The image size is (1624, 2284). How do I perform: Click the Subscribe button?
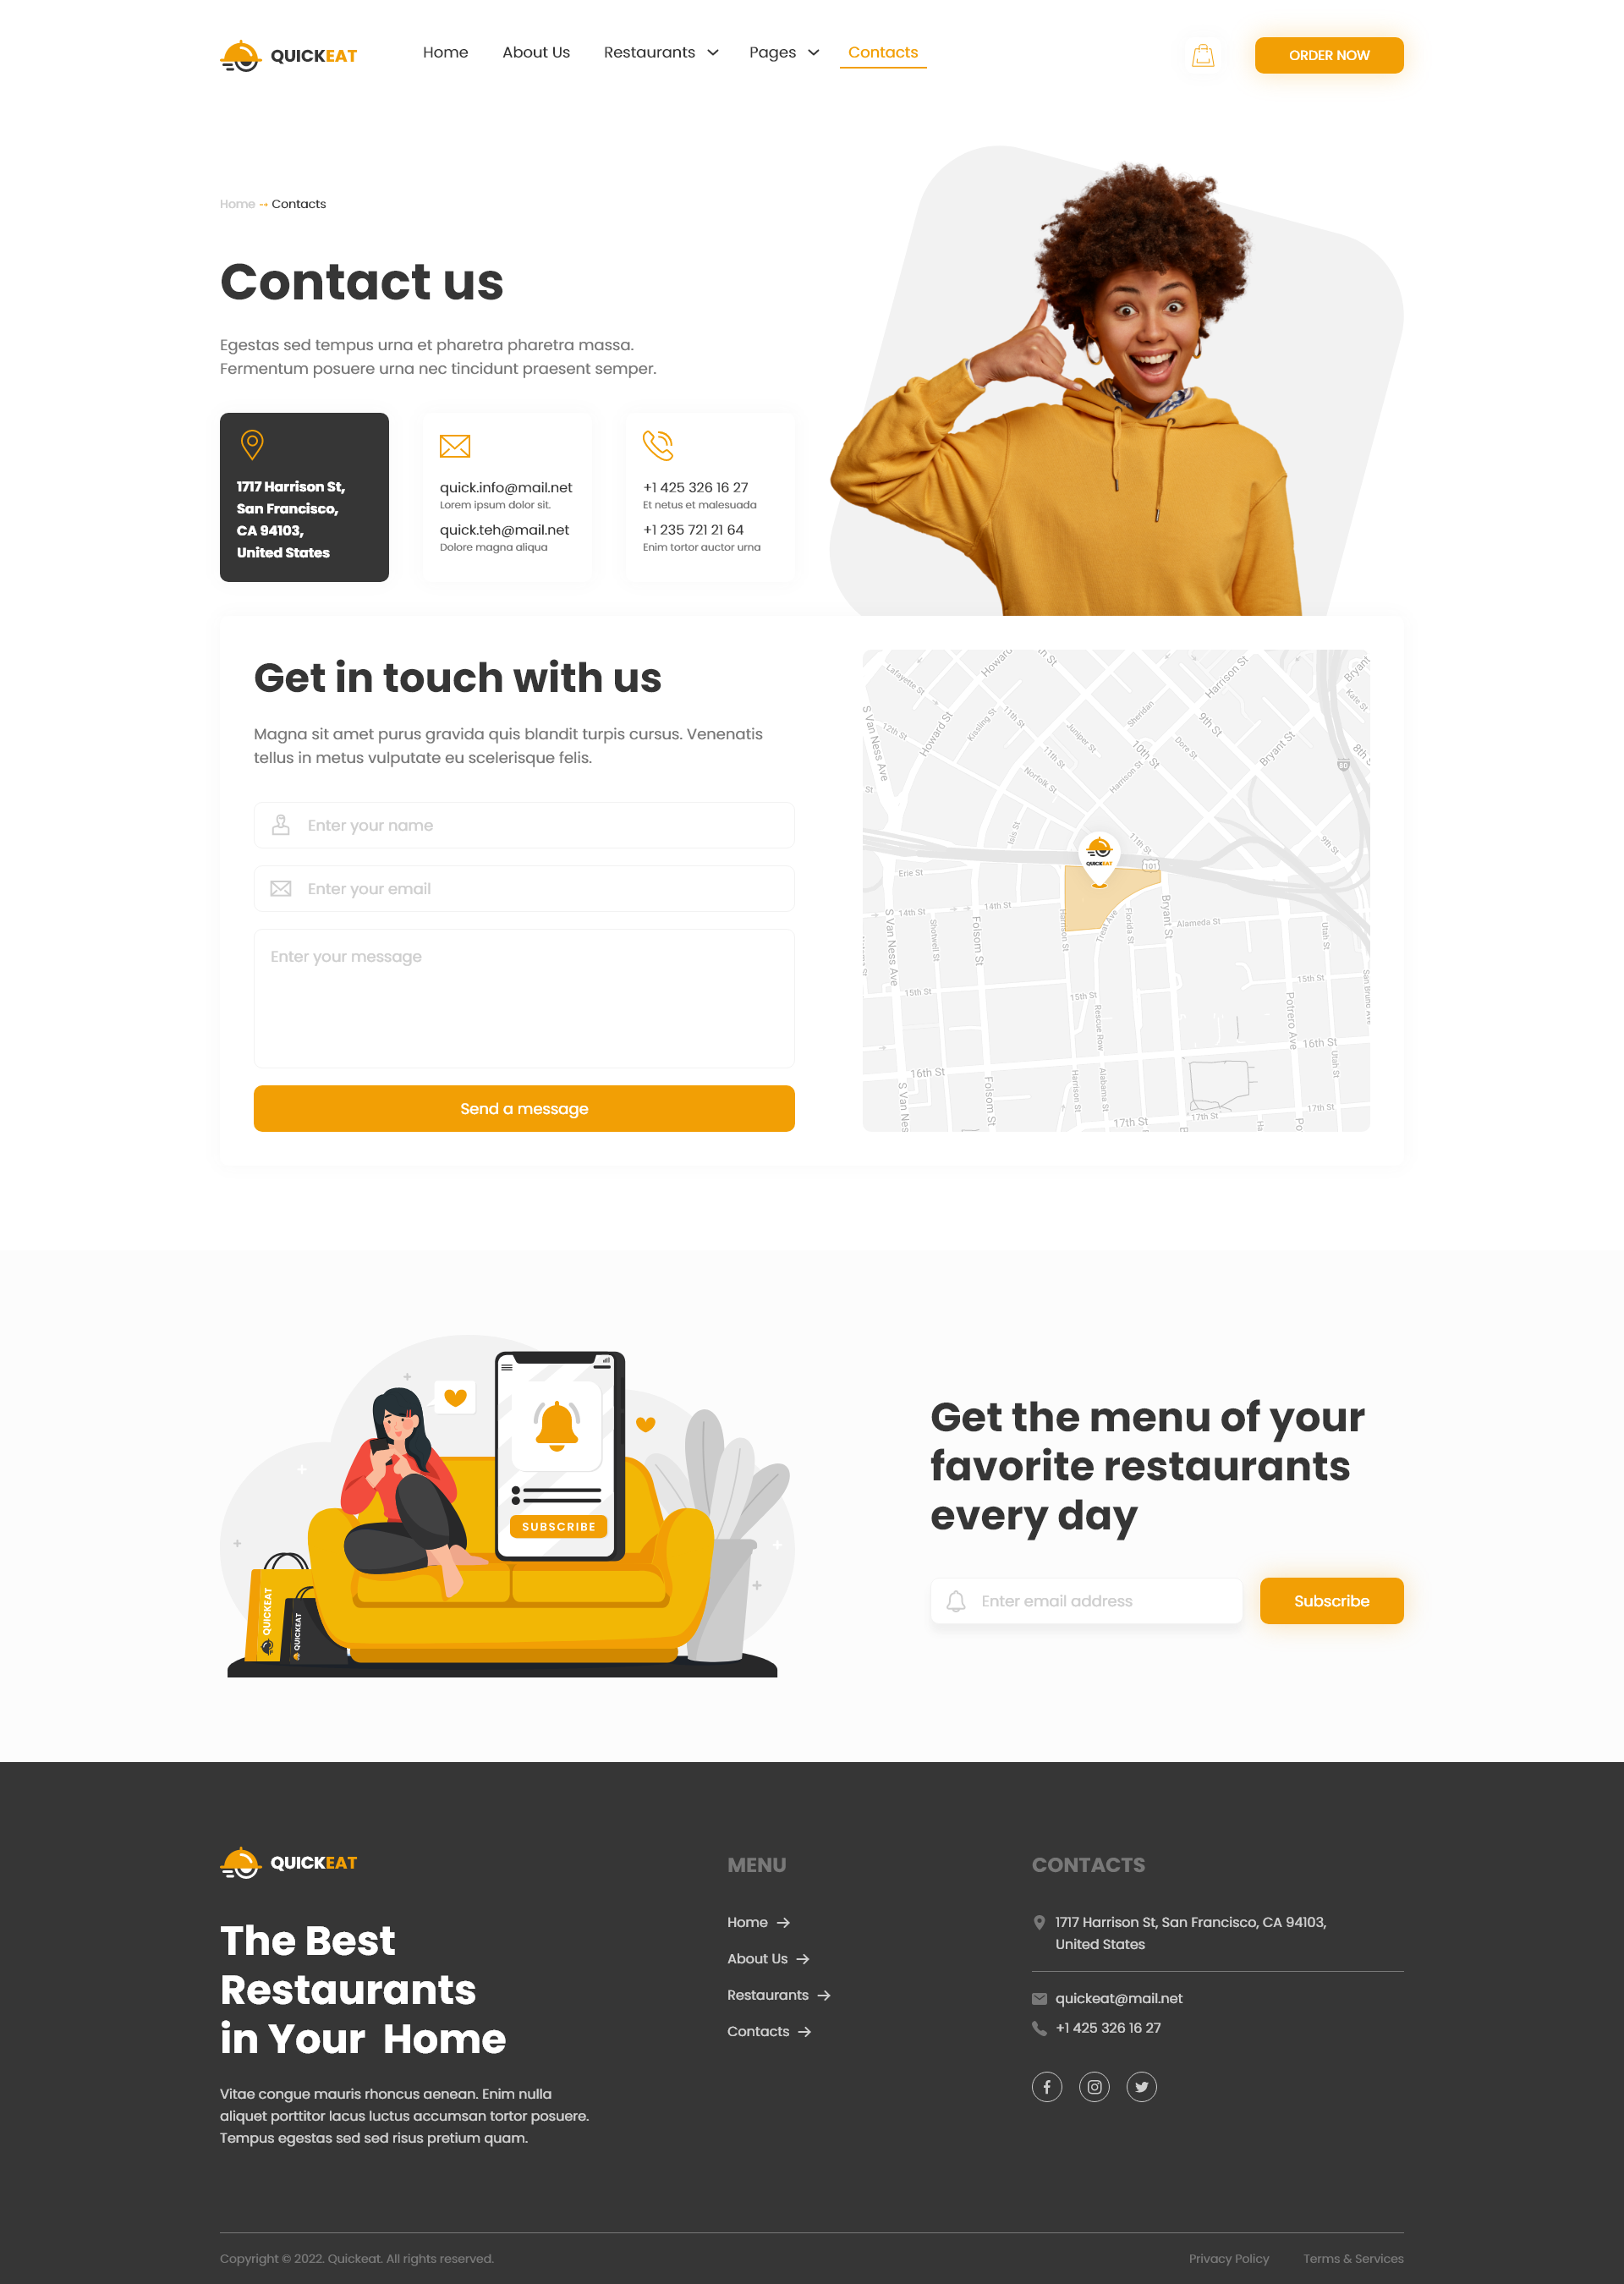pos(1330,1600)
